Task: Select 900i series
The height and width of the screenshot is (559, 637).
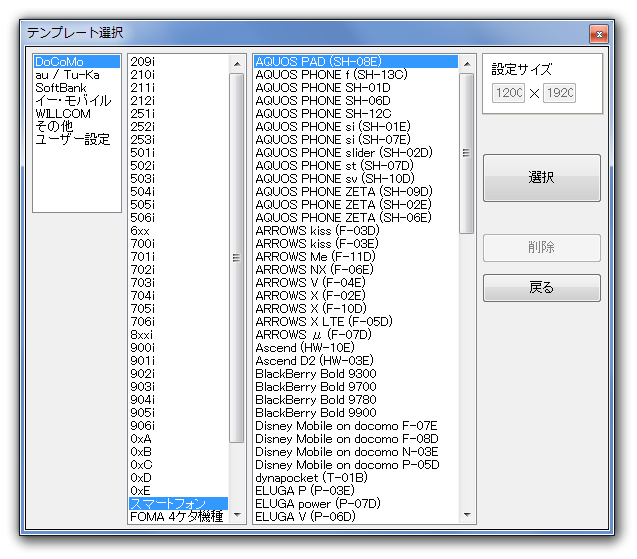Action: 178,348
